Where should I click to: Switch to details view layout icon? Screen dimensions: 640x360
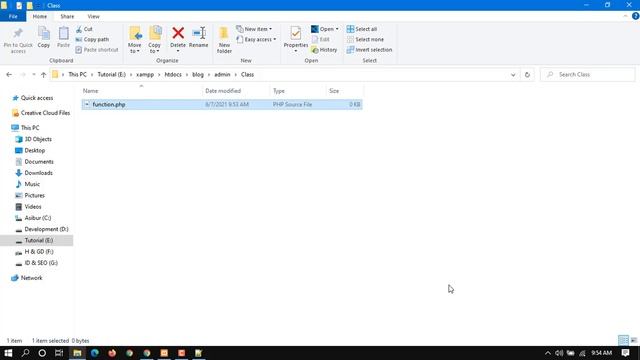tap(623, 340)
